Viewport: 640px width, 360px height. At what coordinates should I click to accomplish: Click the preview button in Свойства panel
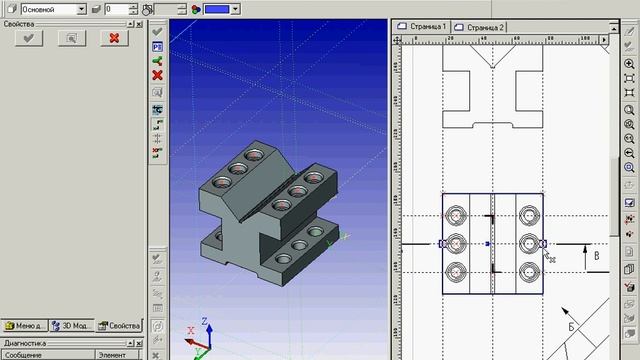pos(72,38)
